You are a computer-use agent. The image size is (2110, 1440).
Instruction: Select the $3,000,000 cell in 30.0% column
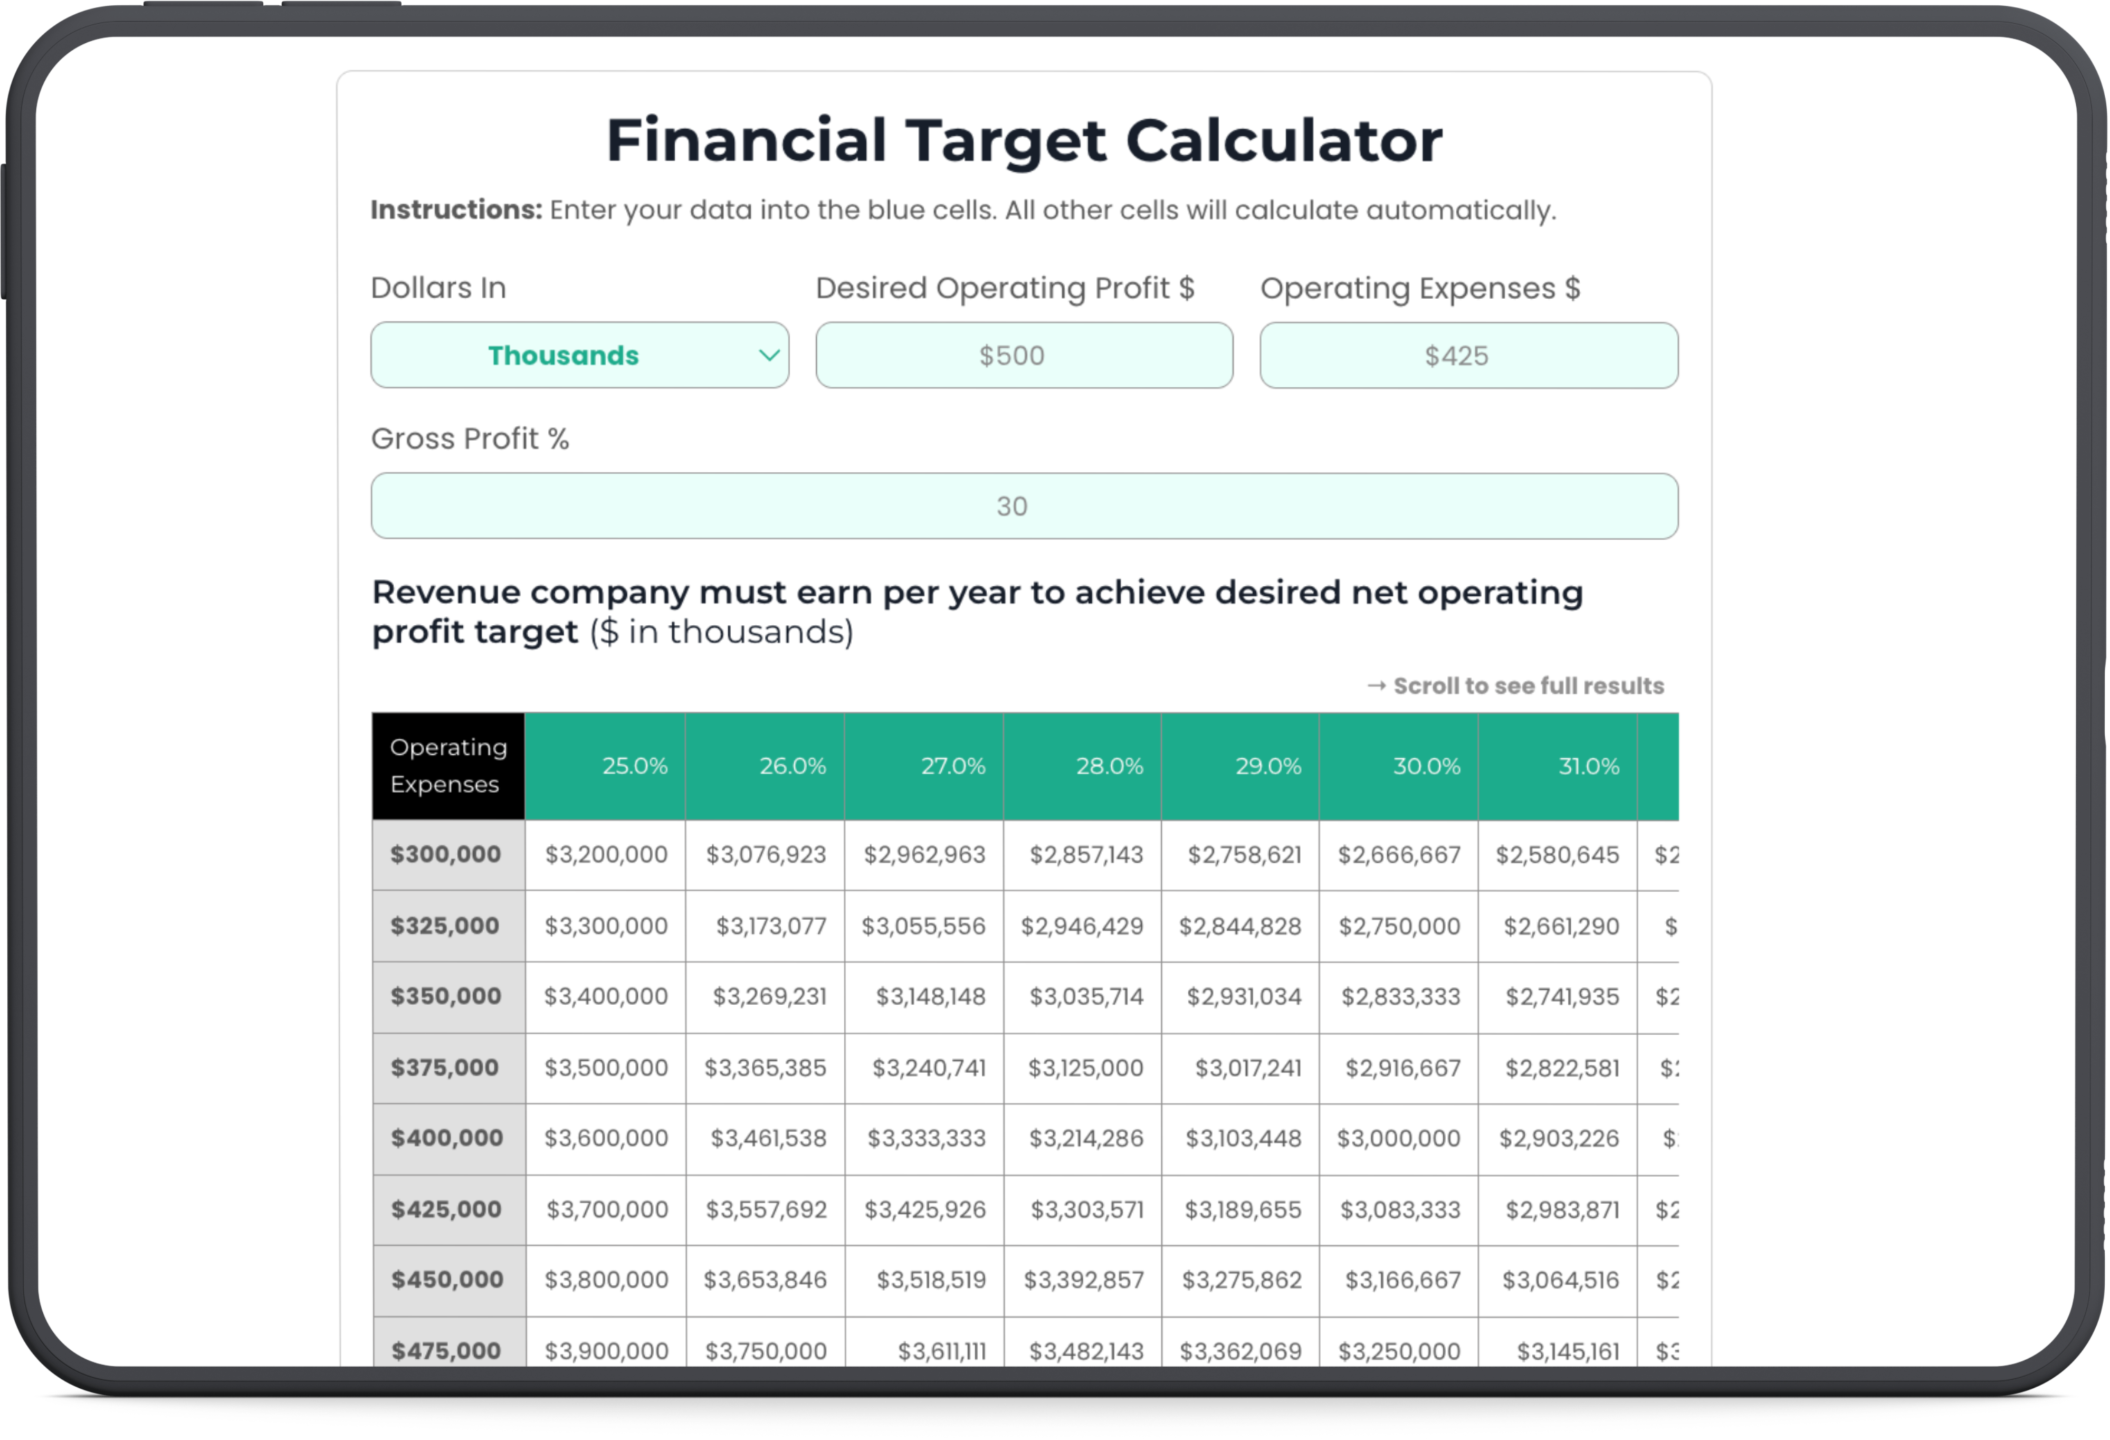tap(1398, 1138)
